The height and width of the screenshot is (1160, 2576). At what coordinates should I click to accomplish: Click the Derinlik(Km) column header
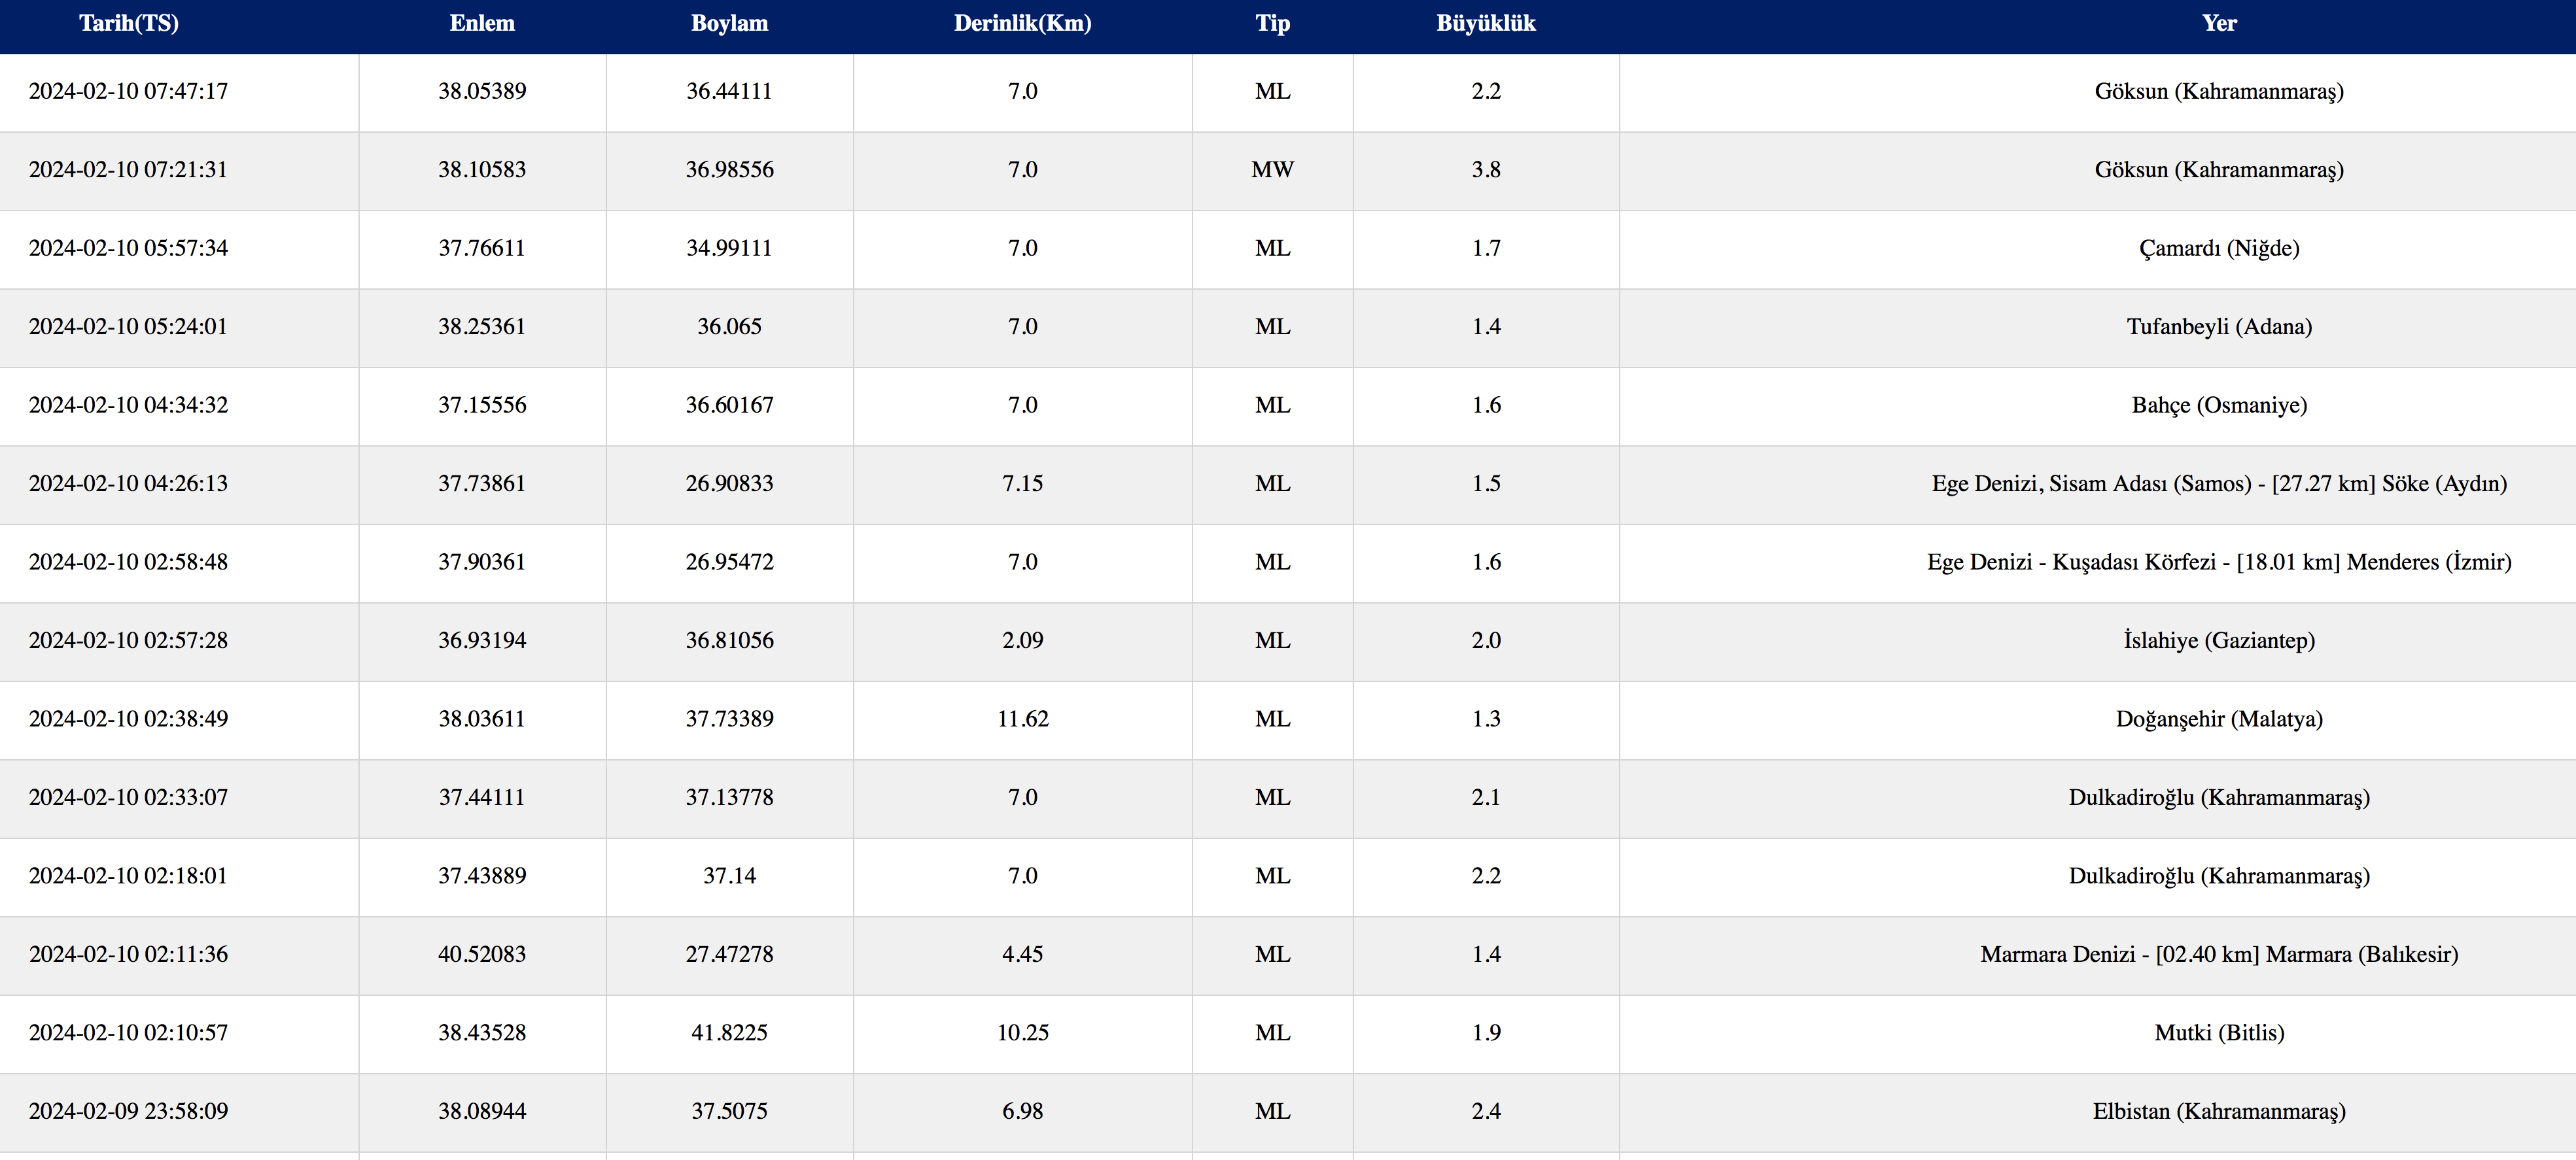pyautogui.click(x=1022, y=23)
